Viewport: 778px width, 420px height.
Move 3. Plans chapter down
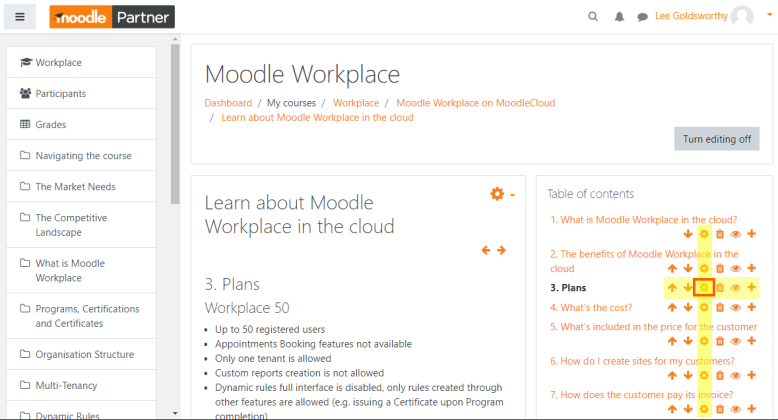688,287
